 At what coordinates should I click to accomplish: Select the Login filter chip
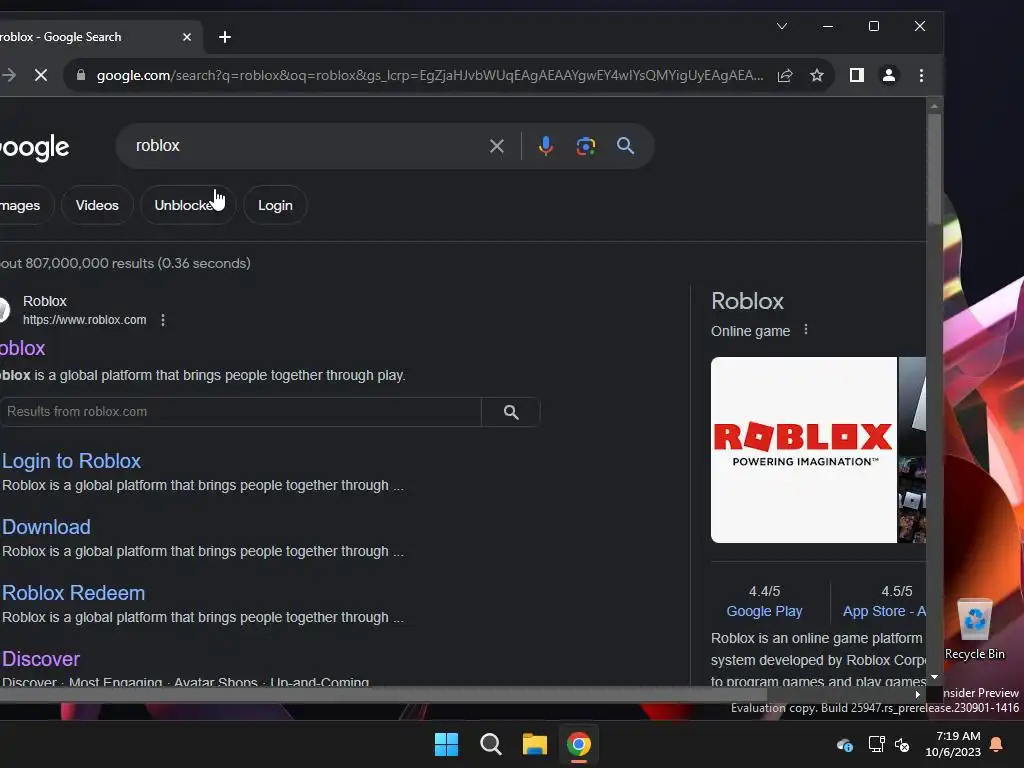click(x=275, y=205)
